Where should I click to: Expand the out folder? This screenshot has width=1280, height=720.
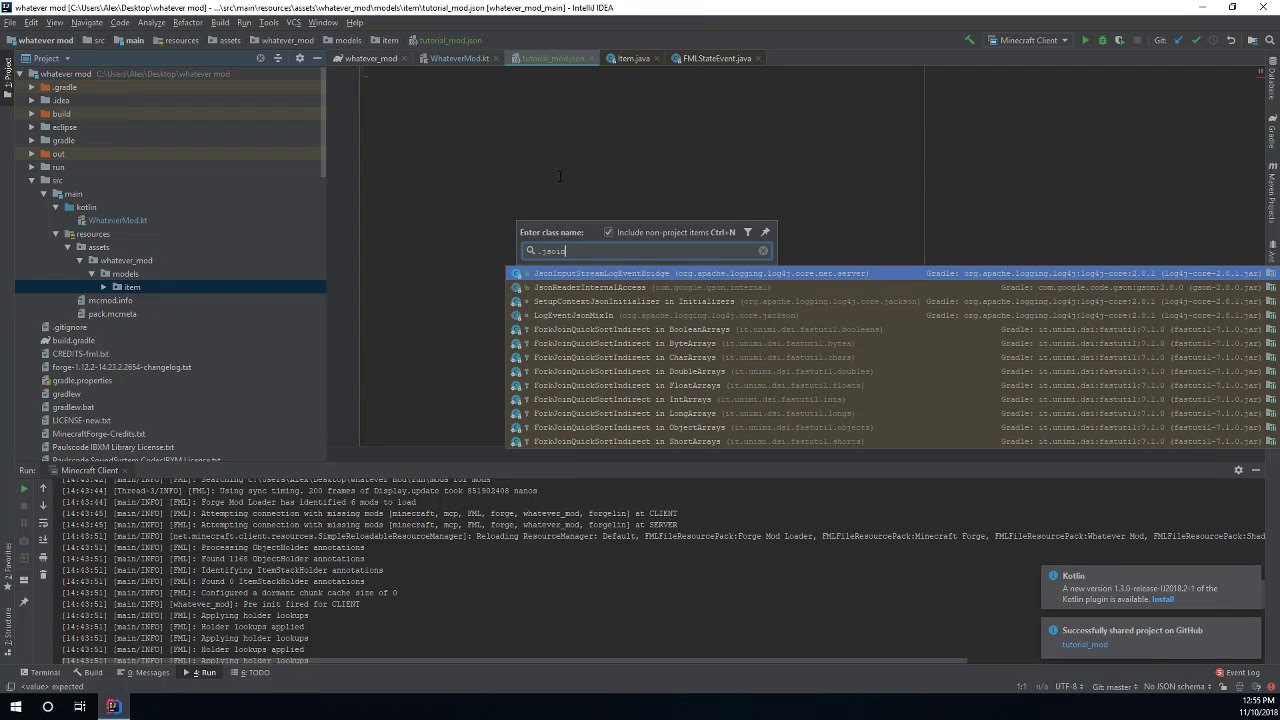coord(31,154)
